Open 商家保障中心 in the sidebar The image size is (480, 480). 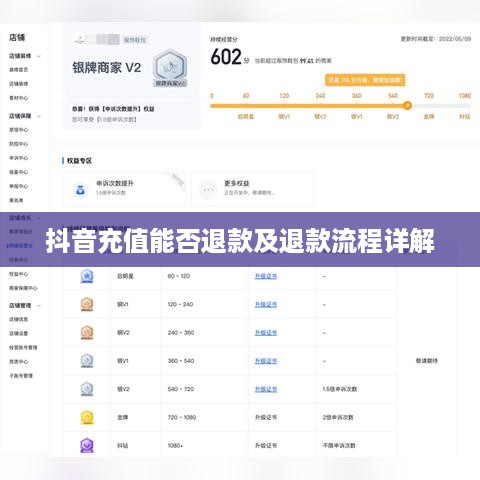pyautogui.click(x=23, y=288)
